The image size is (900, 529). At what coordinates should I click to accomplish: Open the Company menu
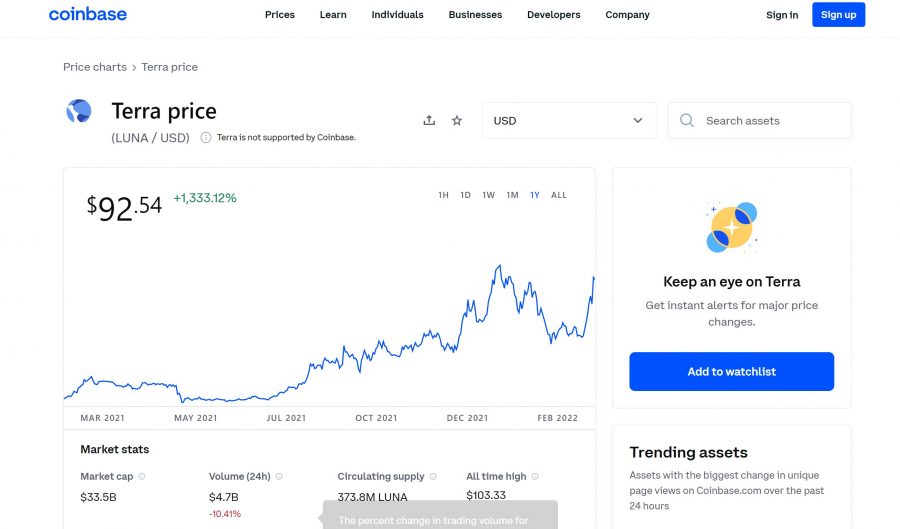click(627, 15)
